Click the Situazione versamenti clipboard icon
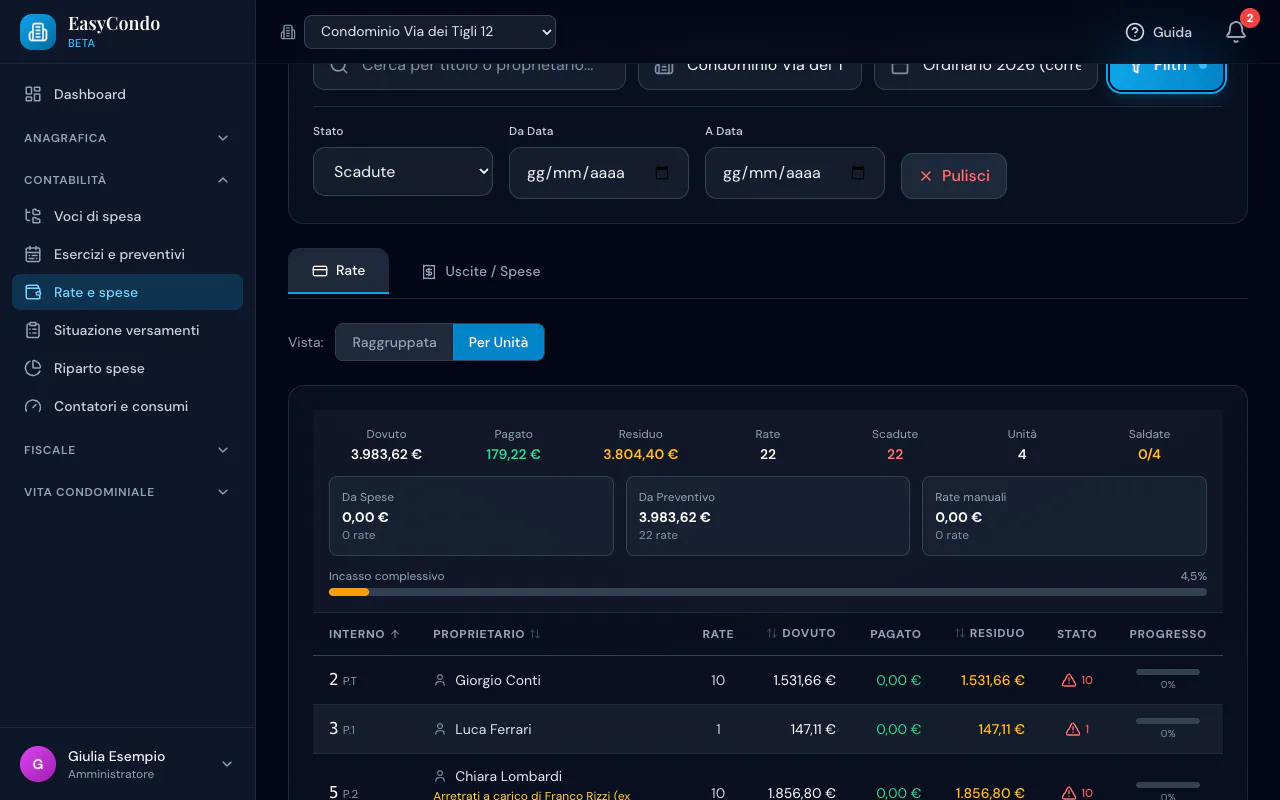This screenshot has height=800, width=1280. 33,330
